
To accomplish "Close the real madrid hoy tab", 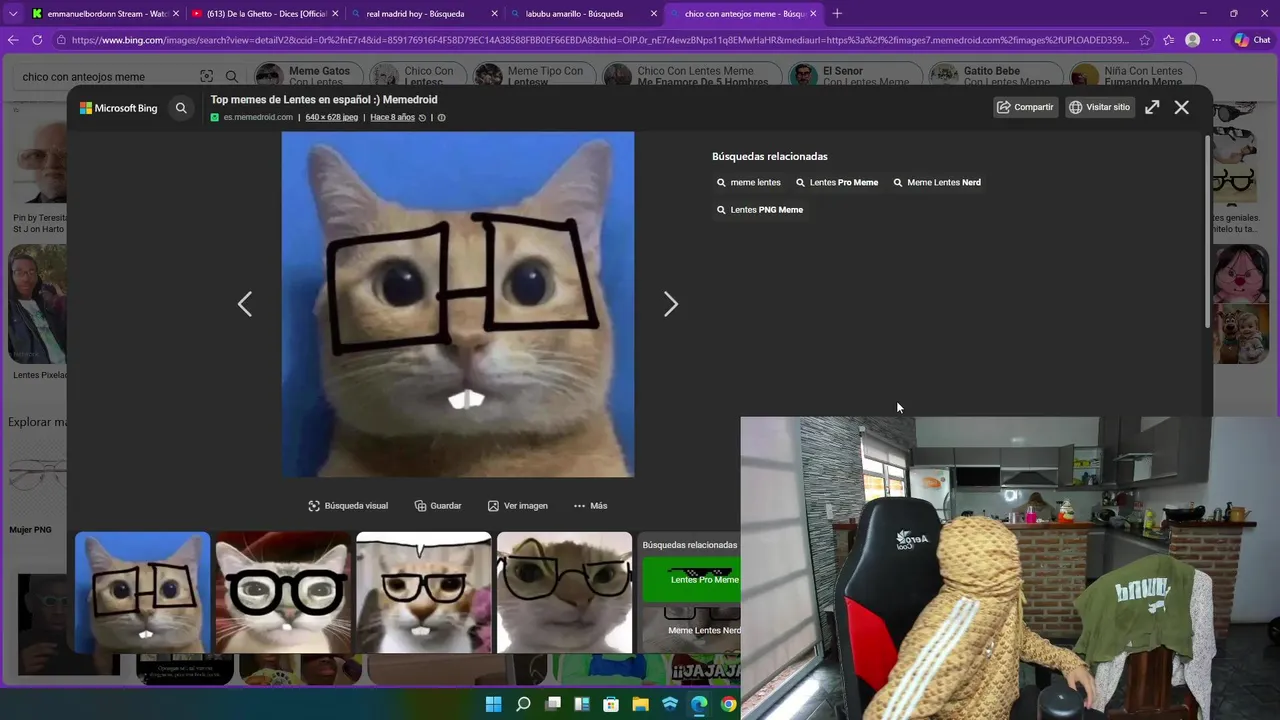I will 494,14.
